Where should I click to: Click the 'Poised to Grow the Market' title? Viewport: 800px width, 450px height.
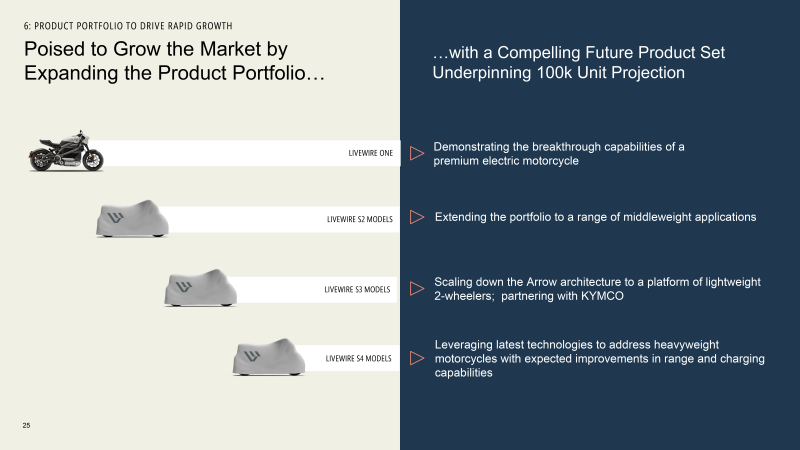(175, 62)
